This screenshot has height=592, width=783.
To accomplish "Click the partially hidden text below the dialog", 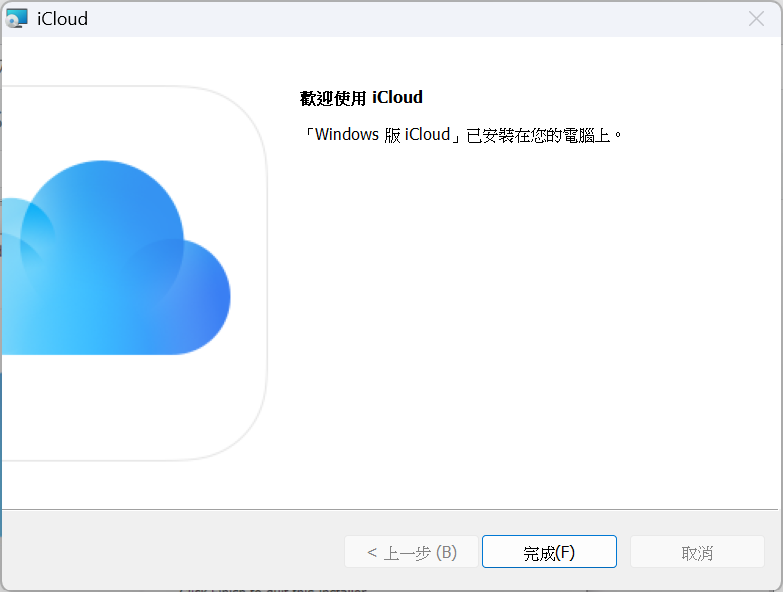I will click(272, 588).
